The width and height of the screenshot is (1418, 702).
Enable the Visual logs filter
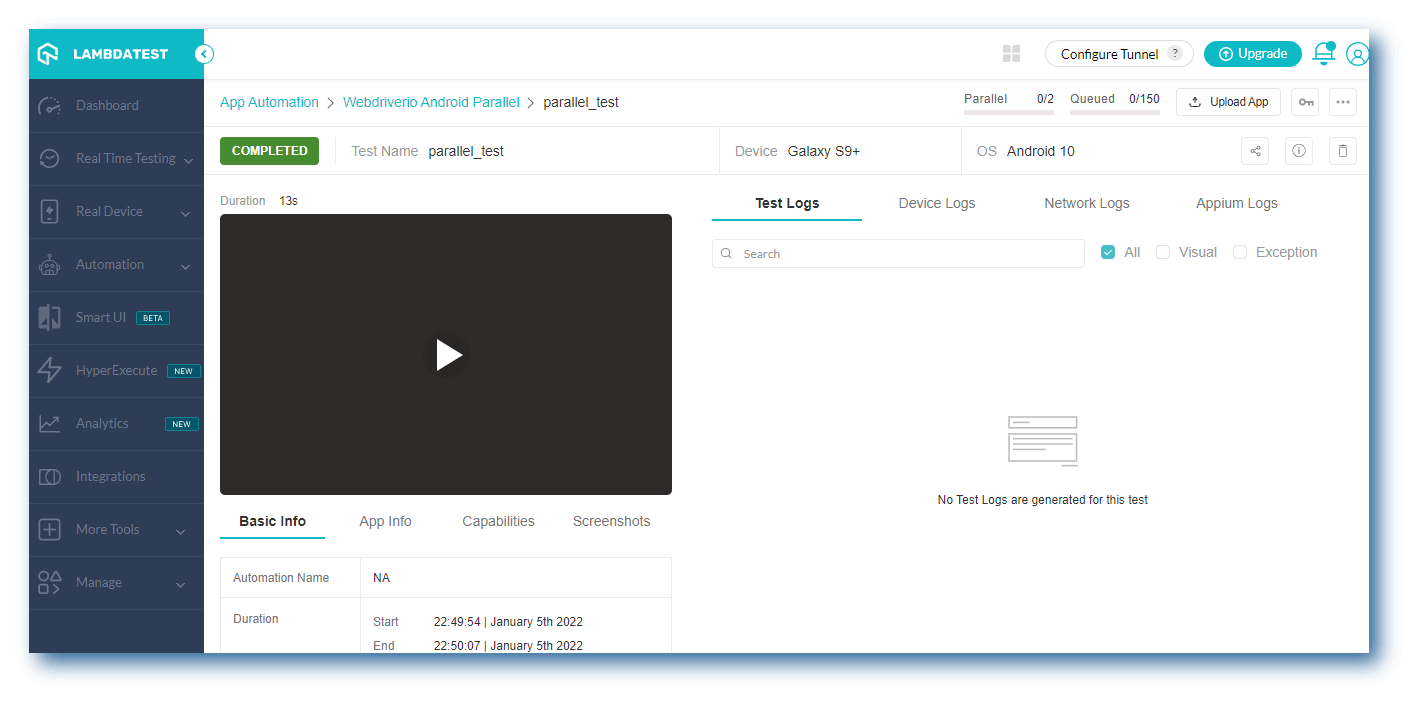coord(1163,252)
